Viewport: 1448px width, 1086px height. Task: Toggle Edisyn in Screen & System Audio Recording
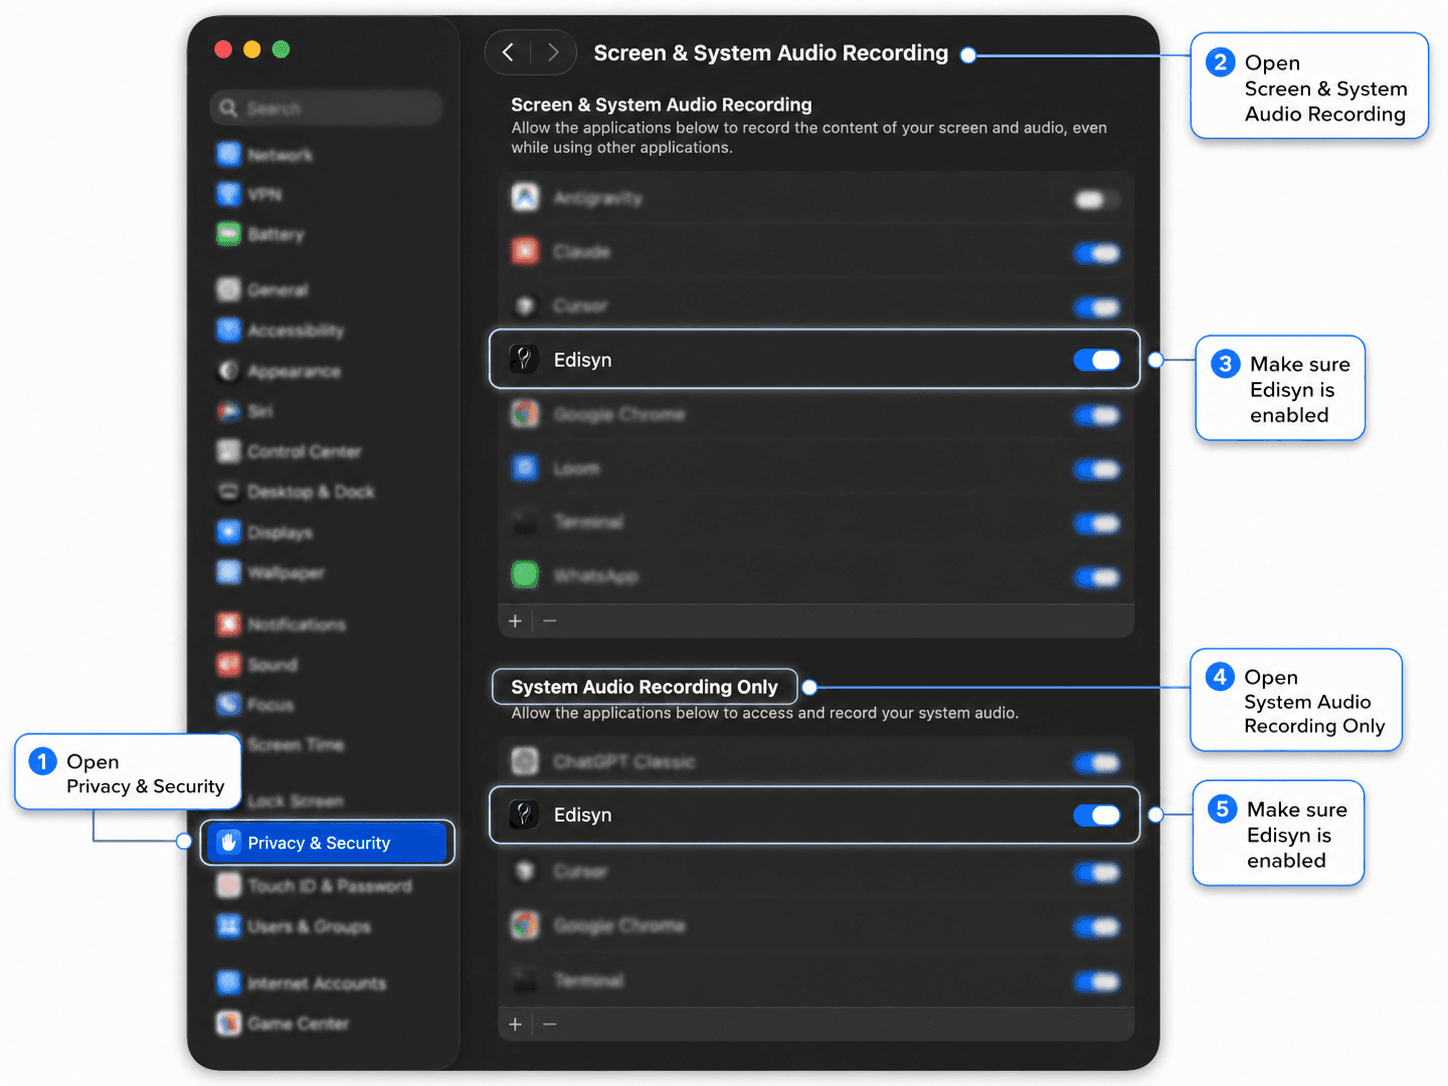point(1097,360)
